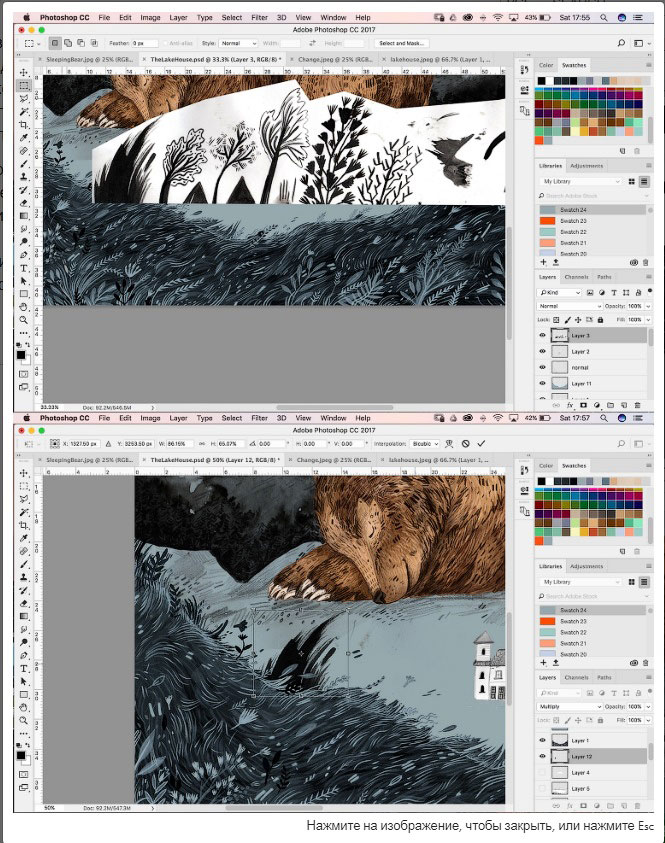
Task: Choose Zoom tool in upper window toolbar
Action: click(24, 320)
